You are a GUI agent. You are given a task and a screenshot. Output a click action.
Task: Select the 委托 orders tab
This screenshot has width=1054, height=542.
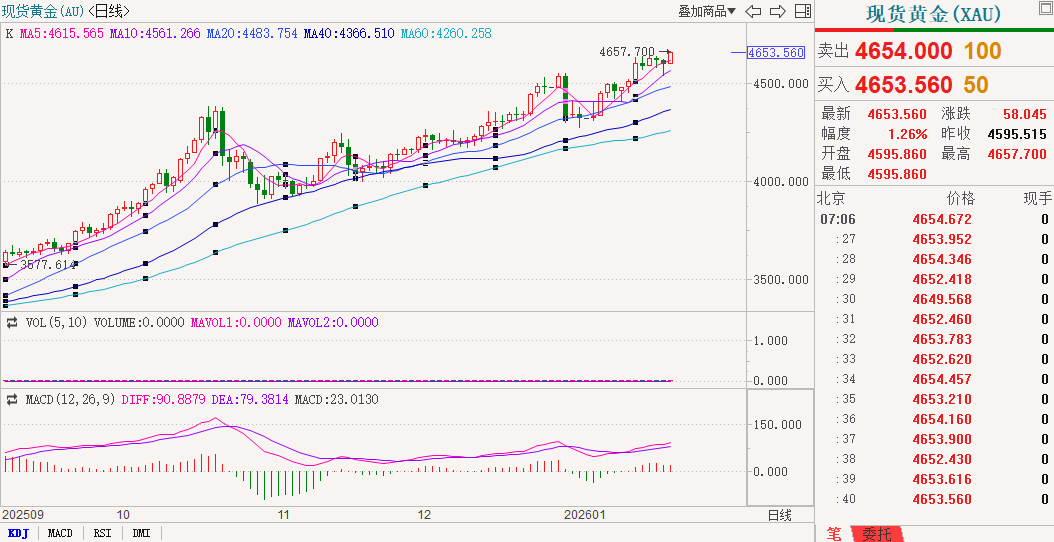877,534
